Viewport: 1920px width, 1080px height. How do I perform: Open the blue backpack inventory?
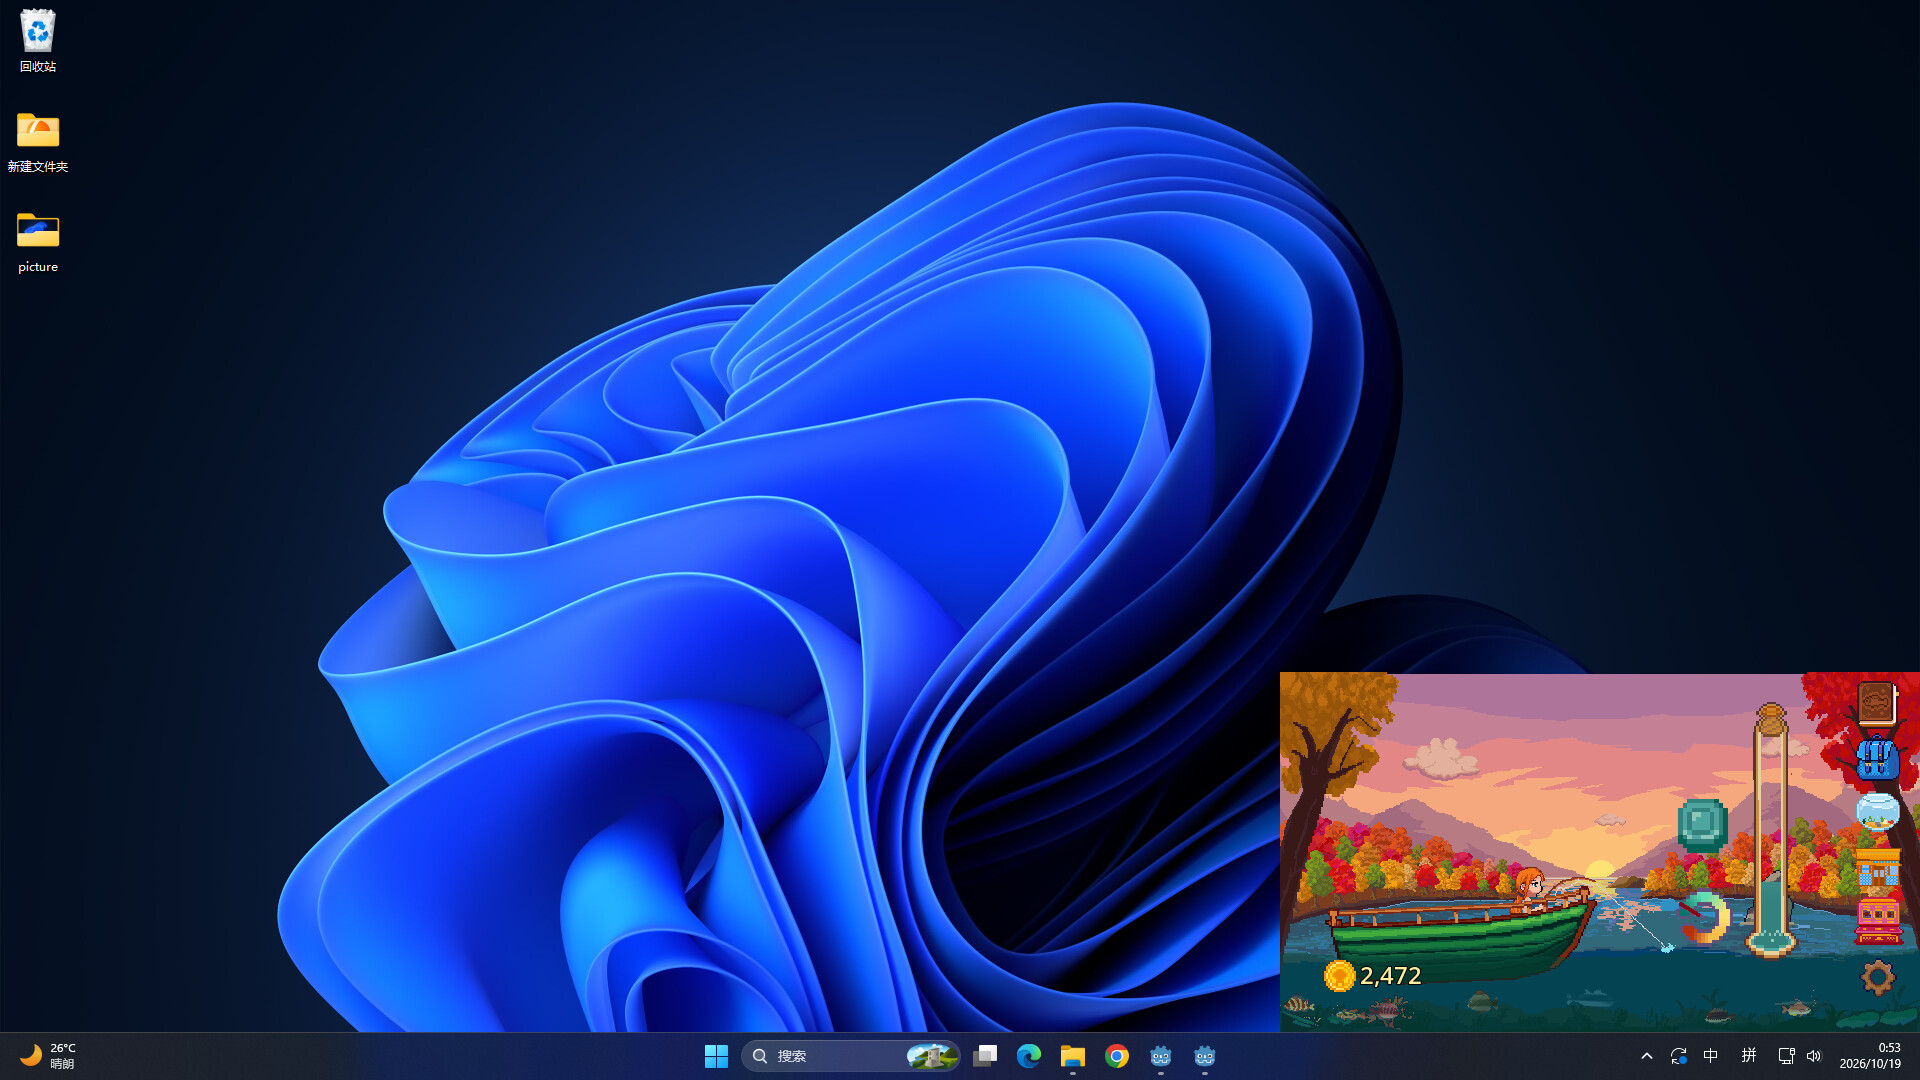point(1877,758)
